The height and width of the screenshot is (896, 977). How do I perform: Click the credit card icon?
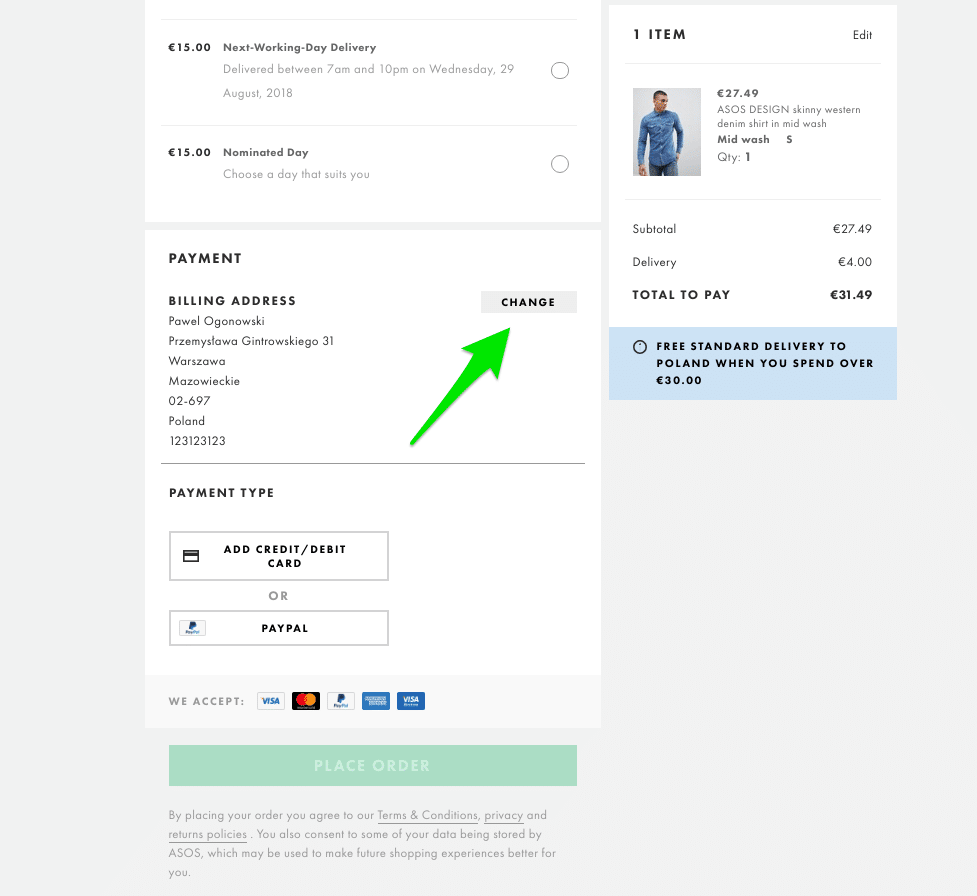191,556
